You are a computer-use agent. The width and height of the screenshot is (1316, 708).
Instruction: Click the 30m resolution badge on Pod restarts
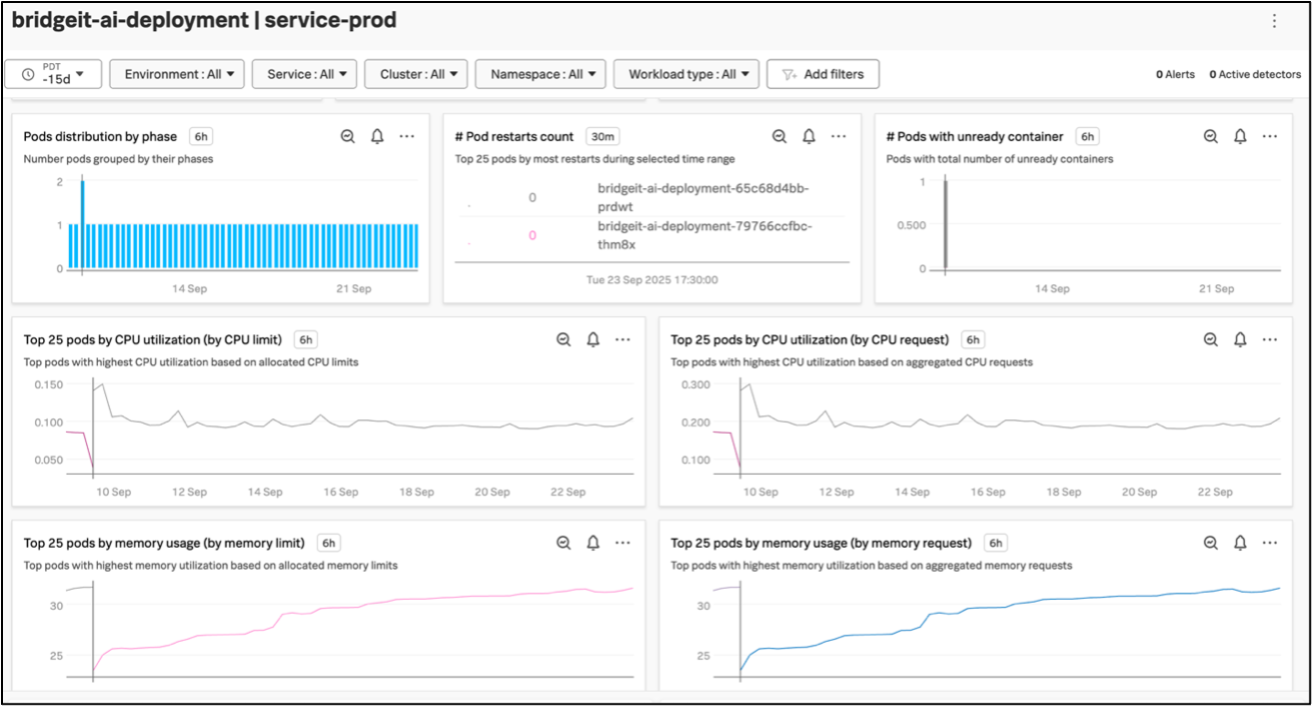(602, 137)
